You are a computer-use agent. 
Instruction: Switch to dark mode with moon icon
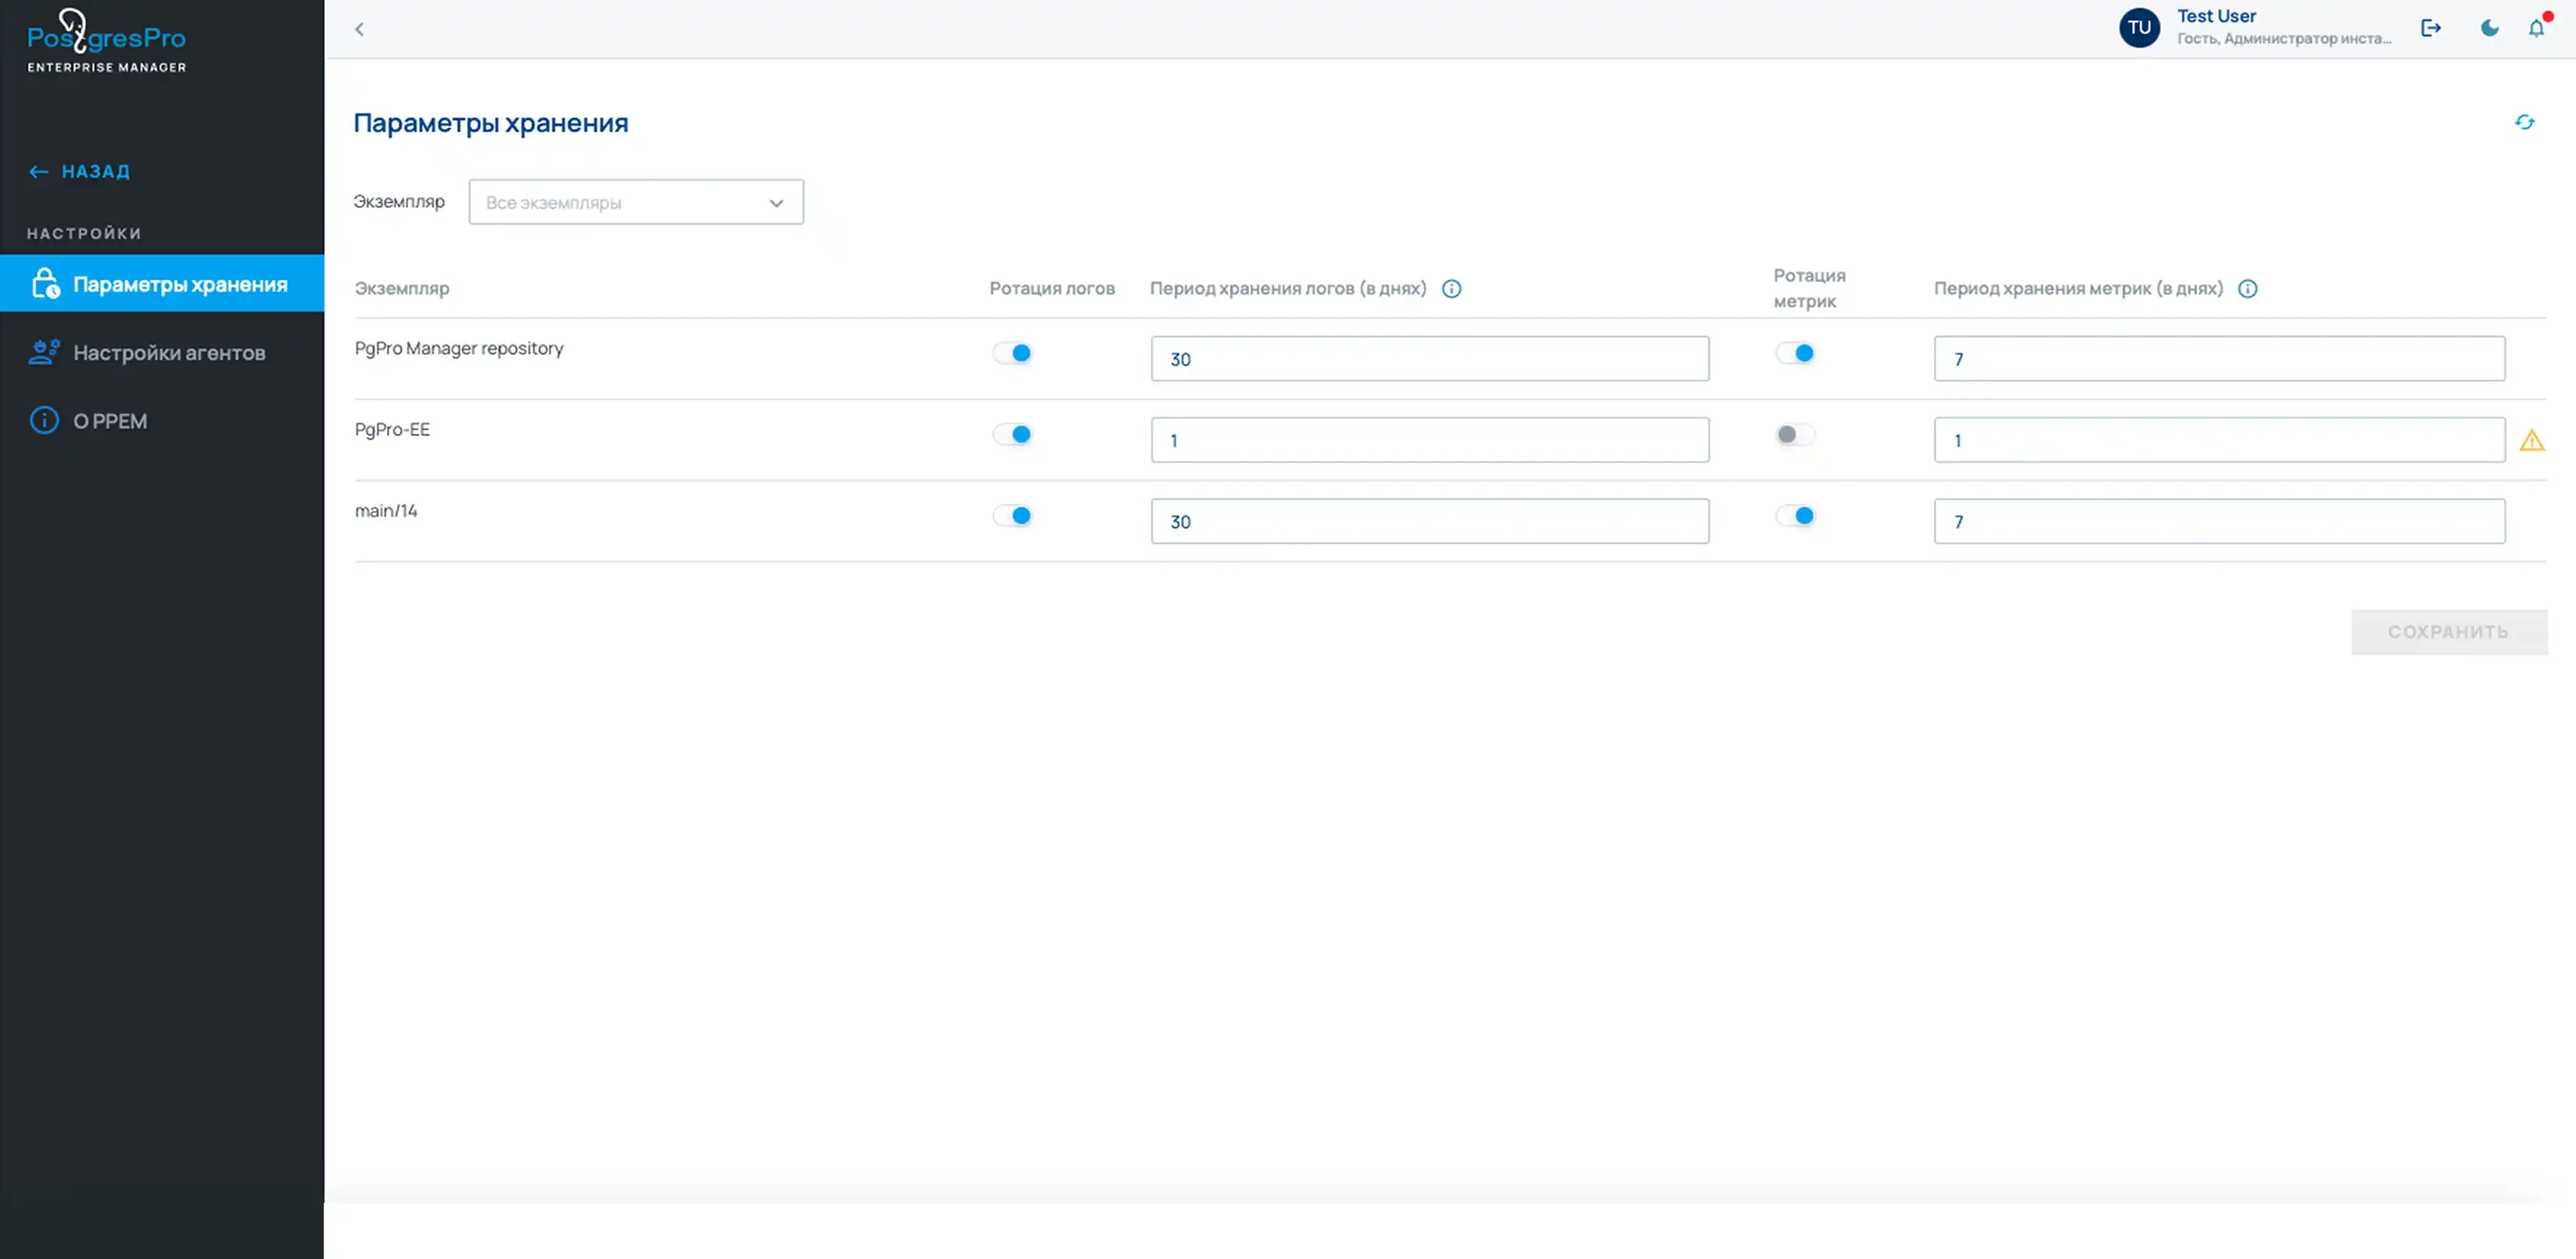(2489, 28)
